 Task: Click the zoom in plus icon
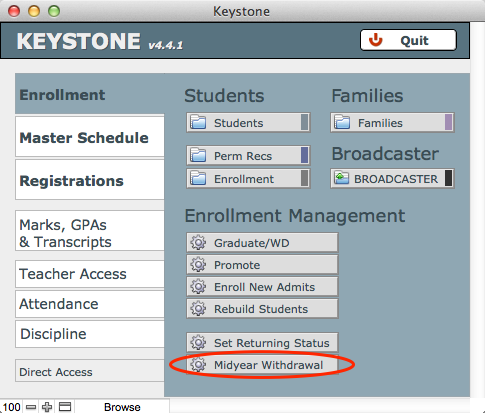(x=47, y=407)
